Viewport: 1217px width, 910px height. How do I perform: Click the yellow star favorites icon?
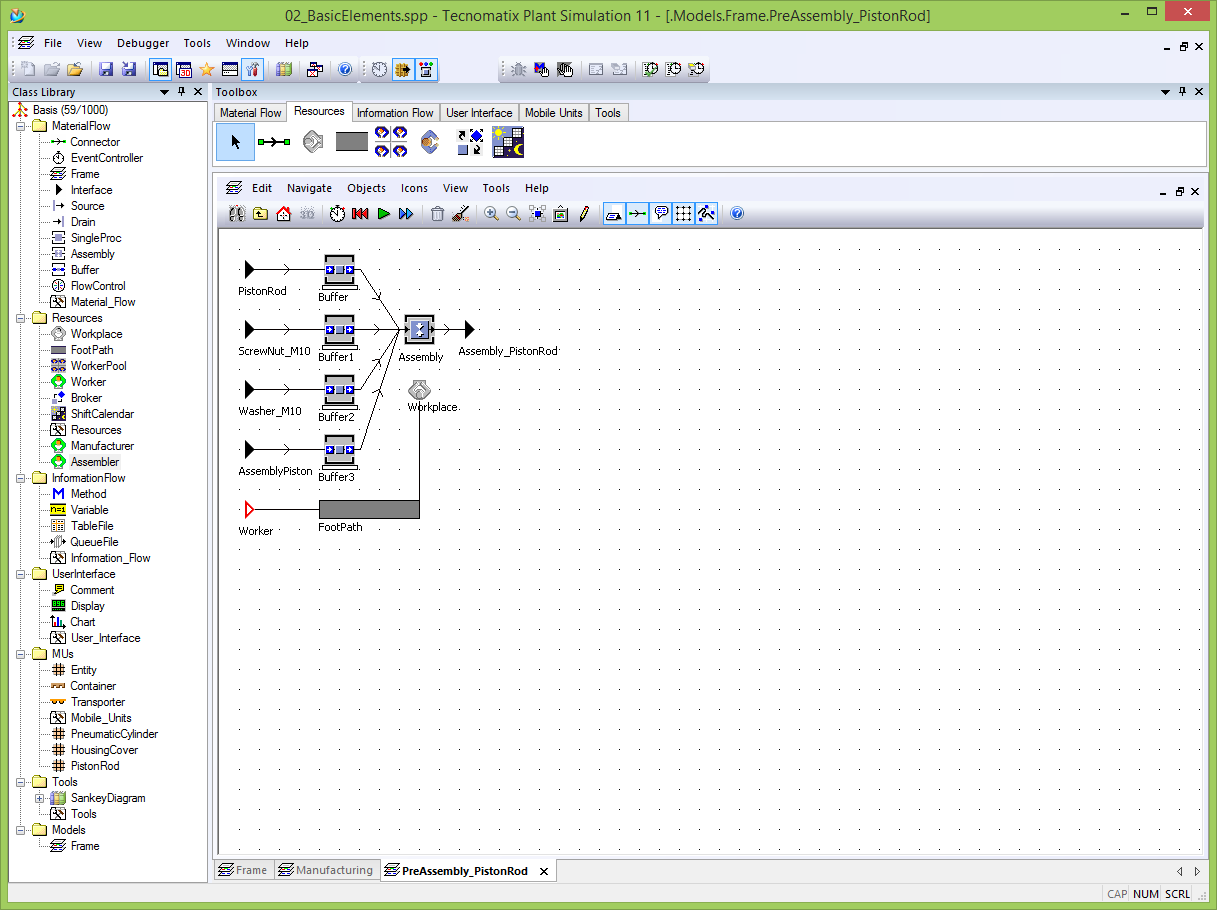[x=207, y=69]
